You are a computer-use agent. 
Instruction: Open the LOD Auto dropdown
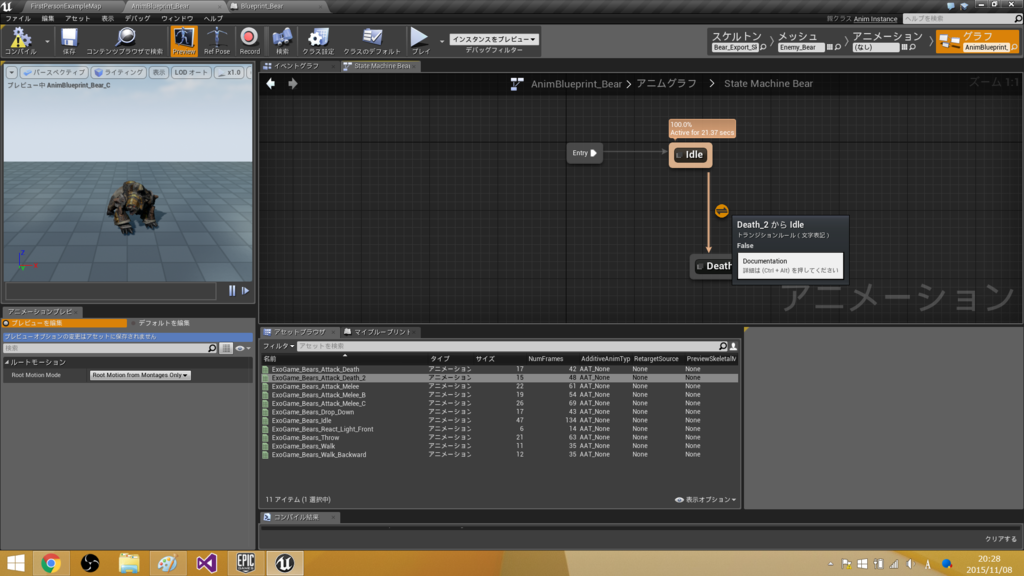pyautogui.click(x=191, y=72)
